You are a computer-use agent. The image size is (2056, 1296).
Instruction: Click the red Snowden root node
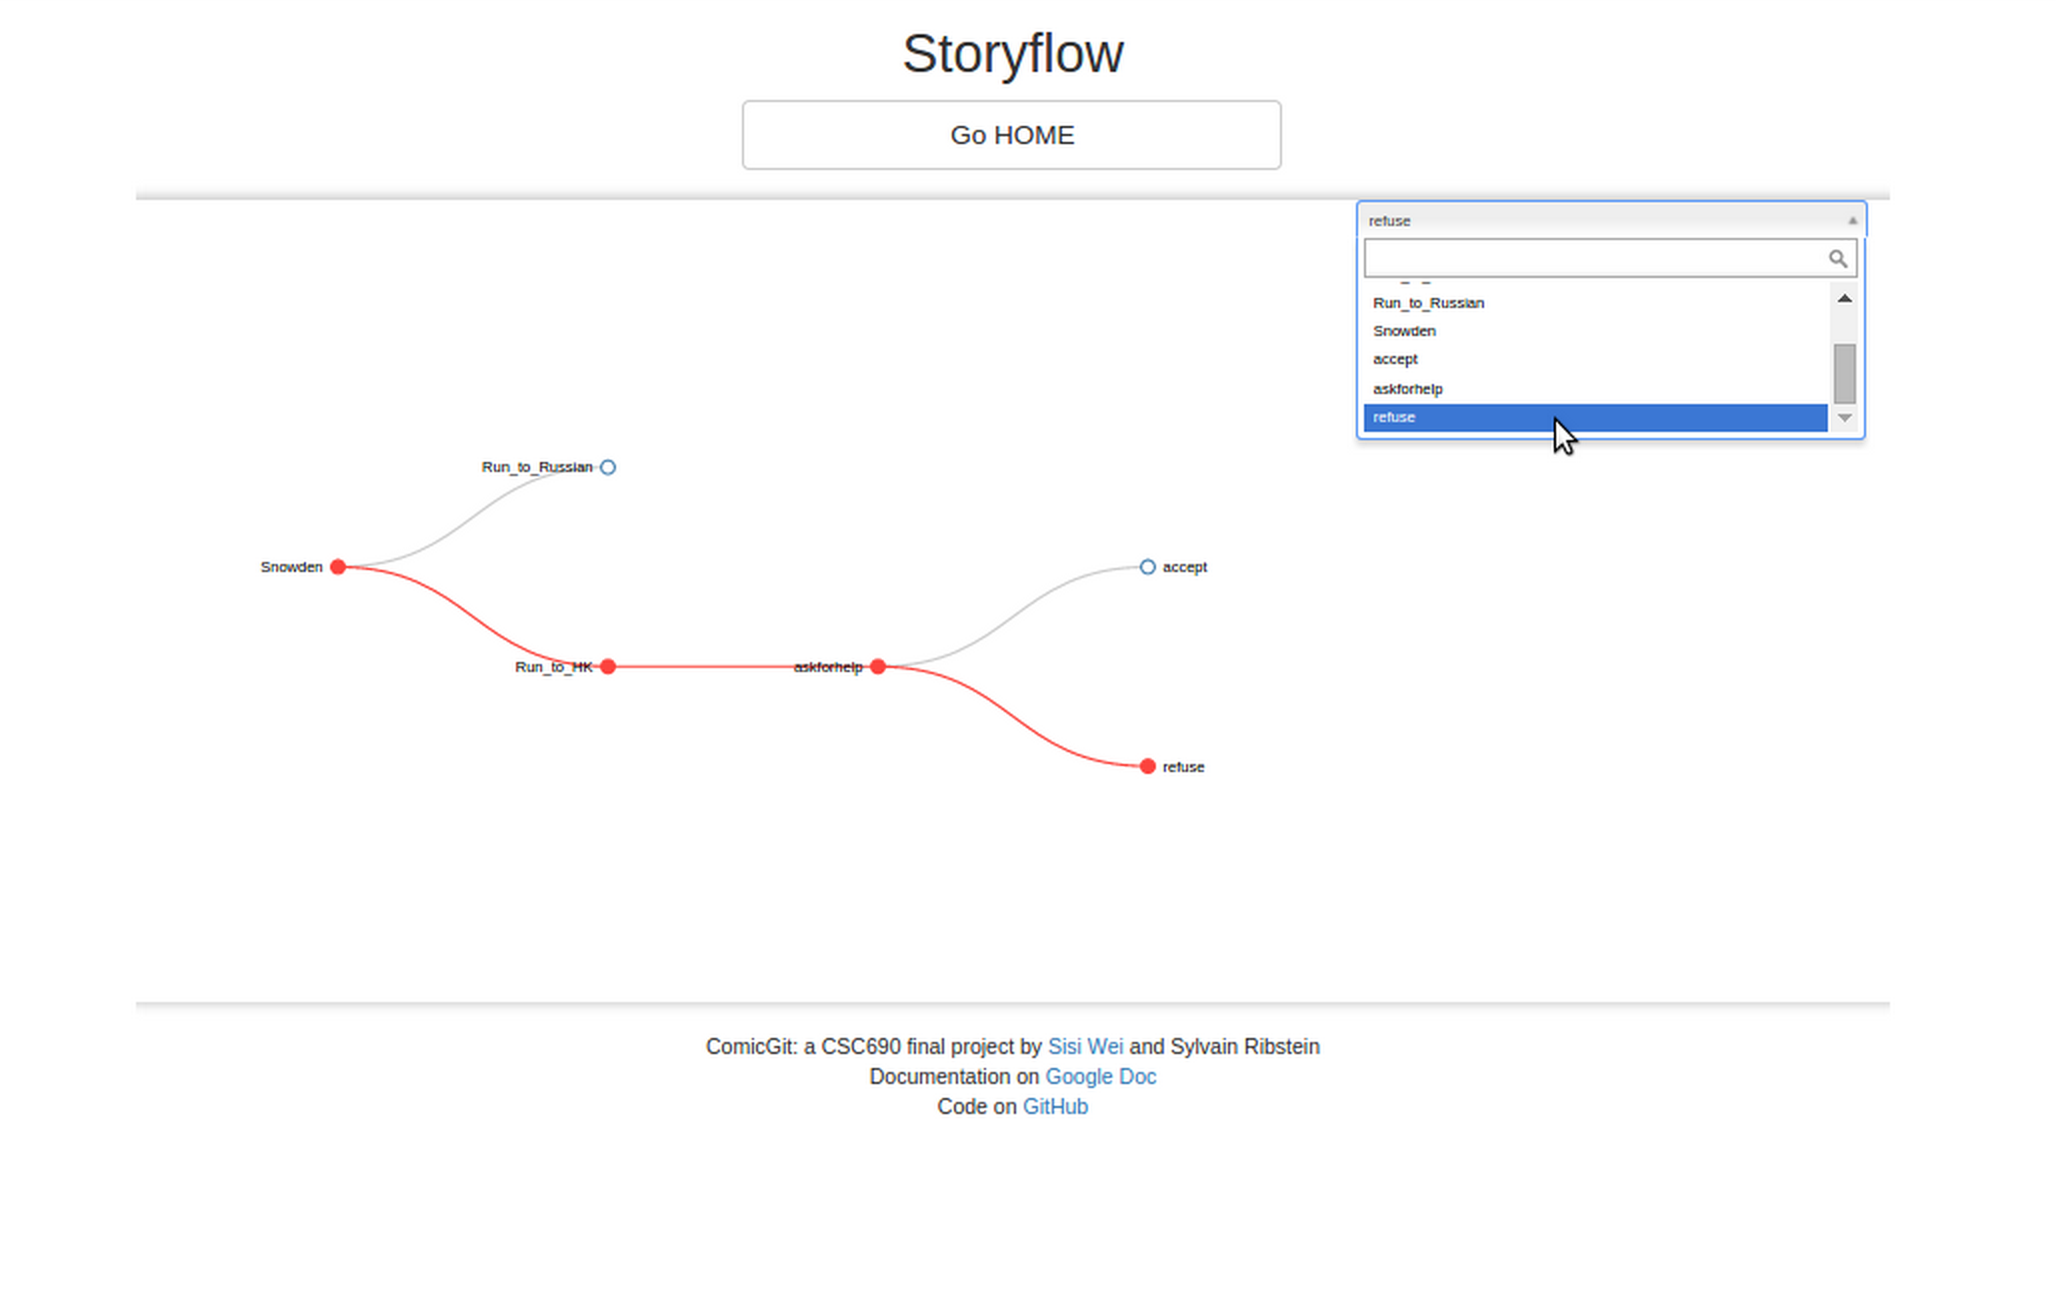[338, 567]
